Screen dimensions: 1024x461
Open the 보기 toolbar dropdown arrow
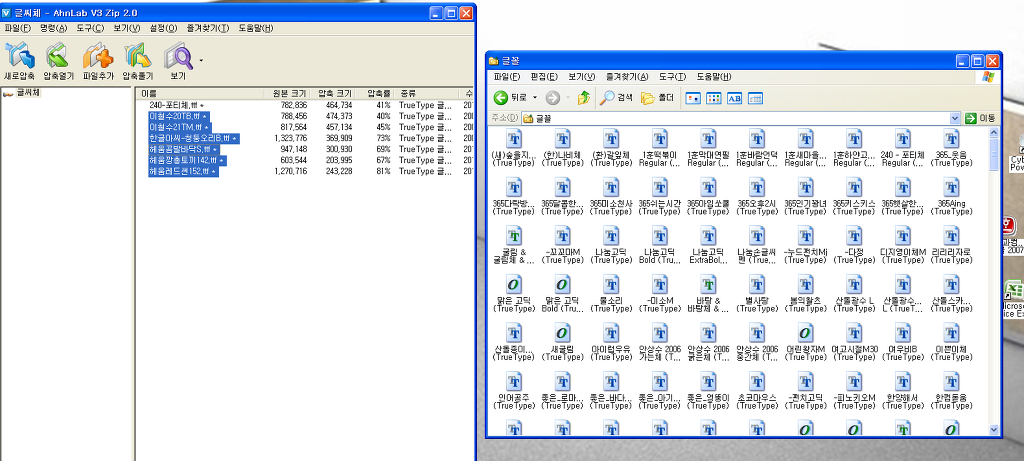[201, 60]
